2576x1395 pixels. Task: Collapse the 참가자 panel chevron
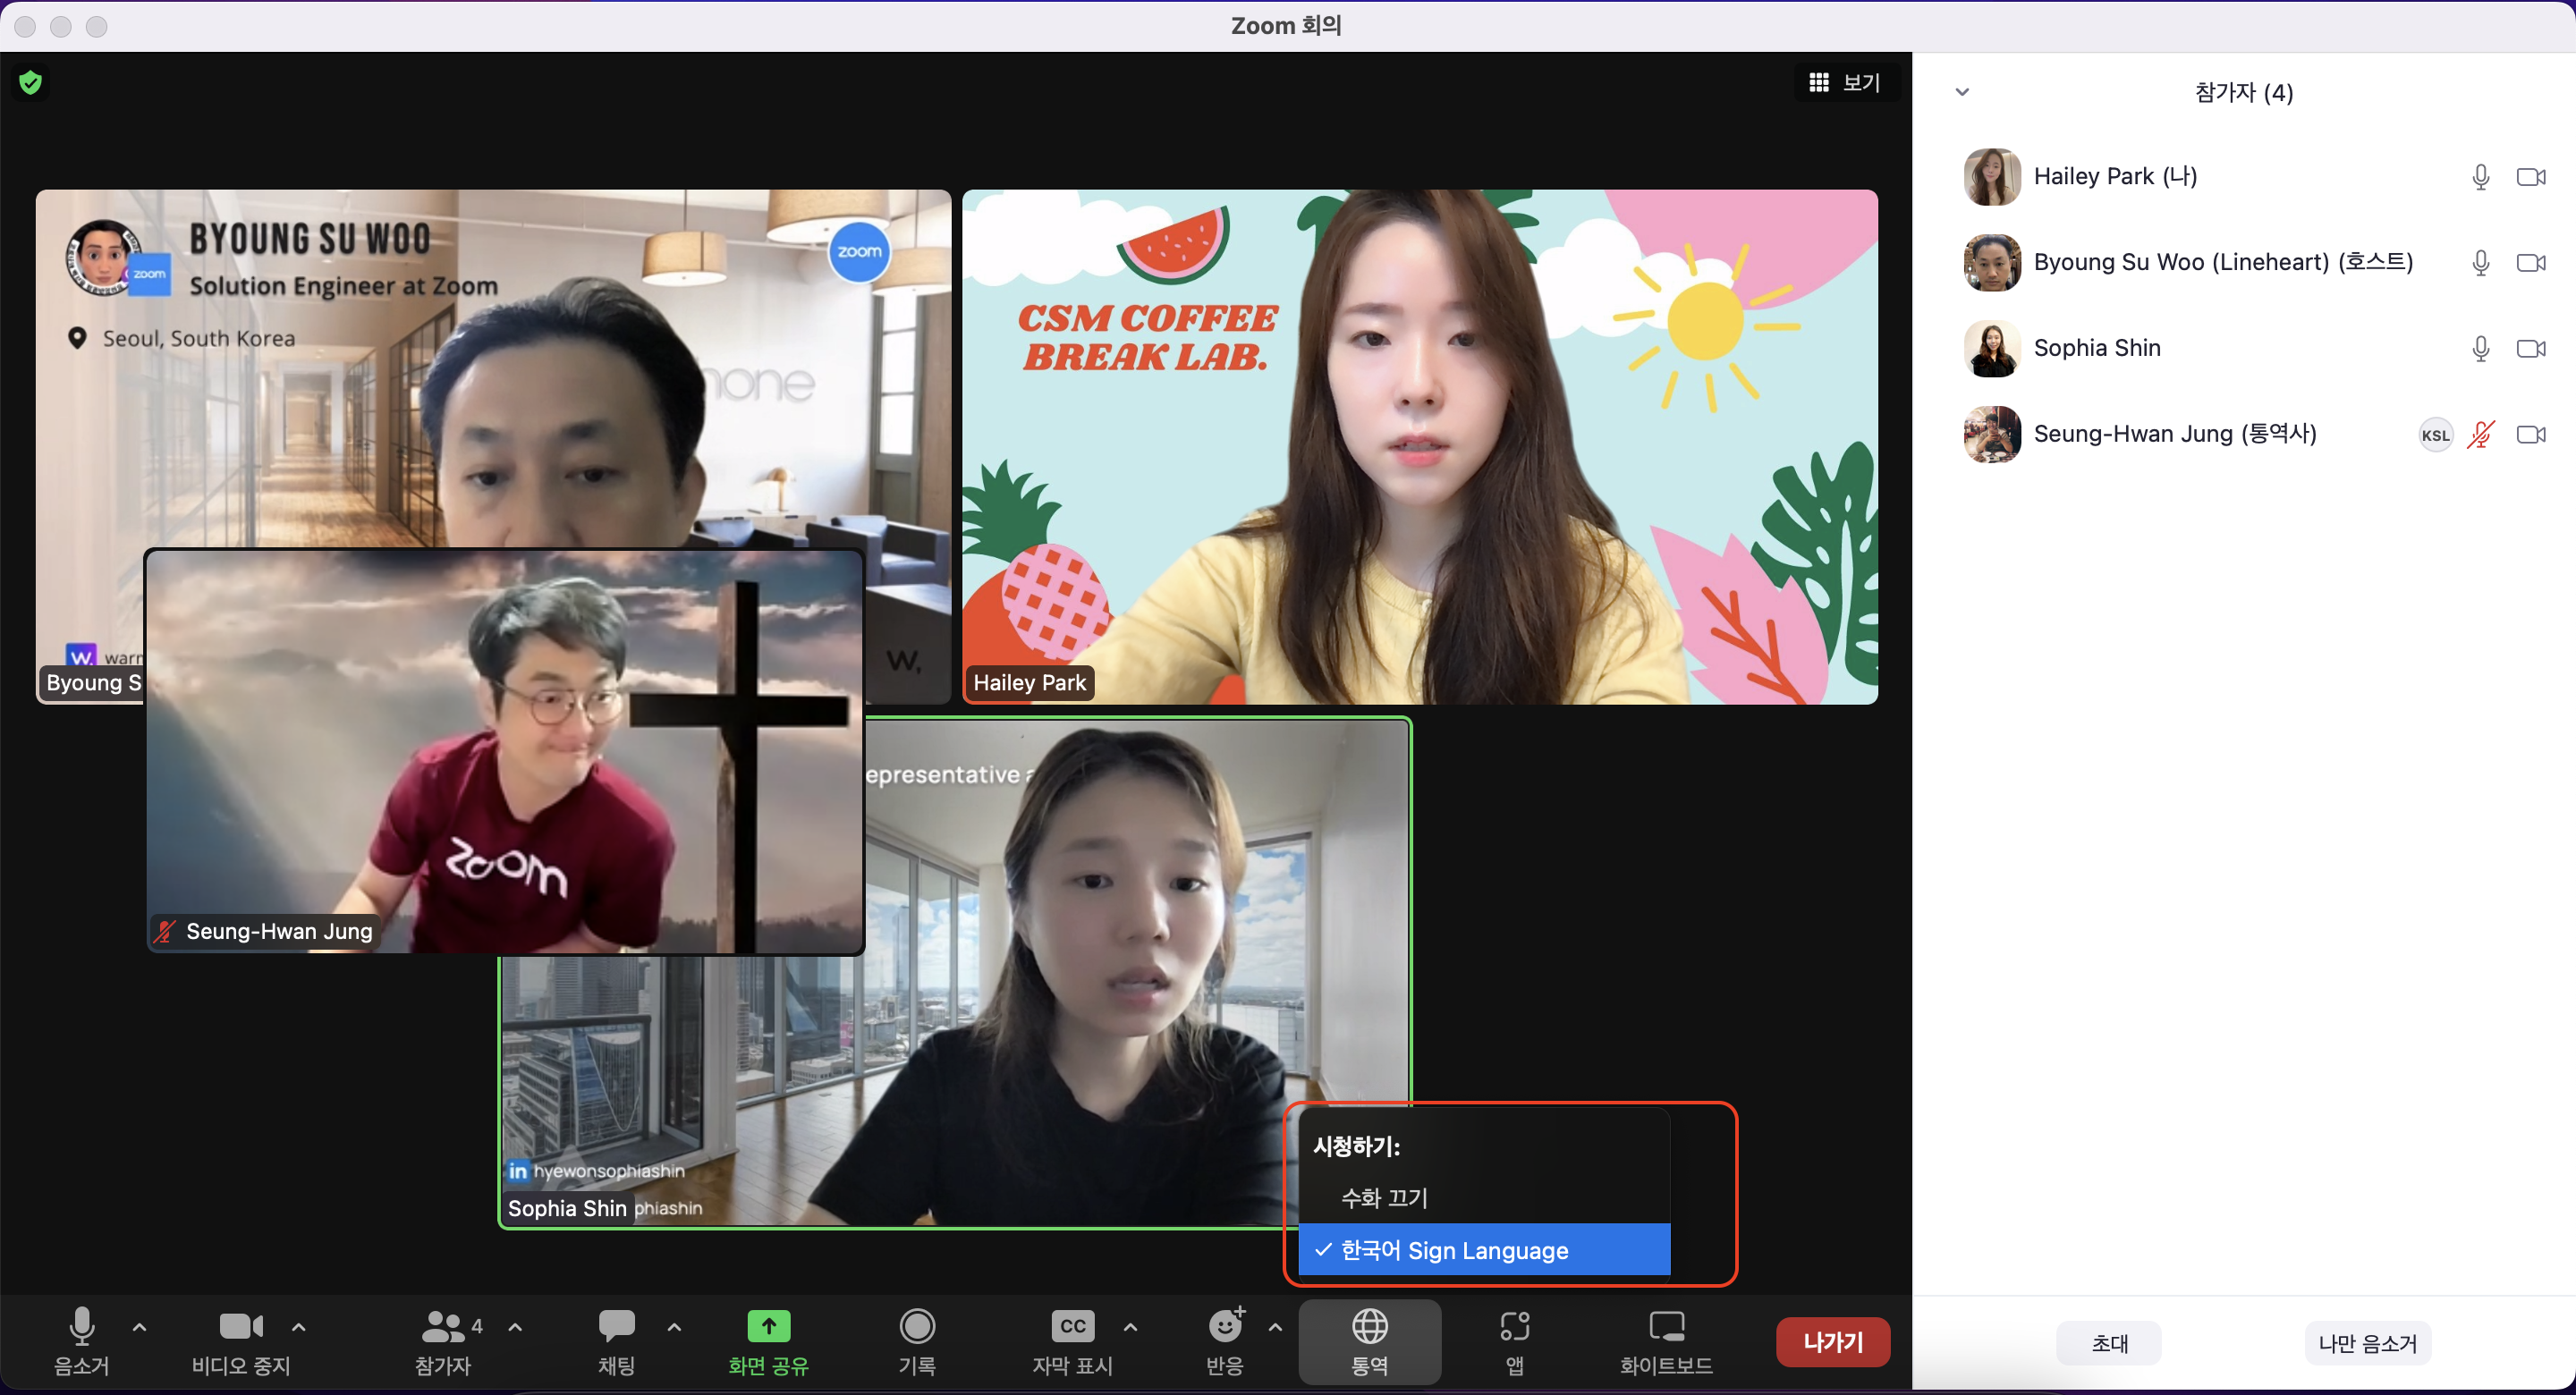coord(1962,92)
